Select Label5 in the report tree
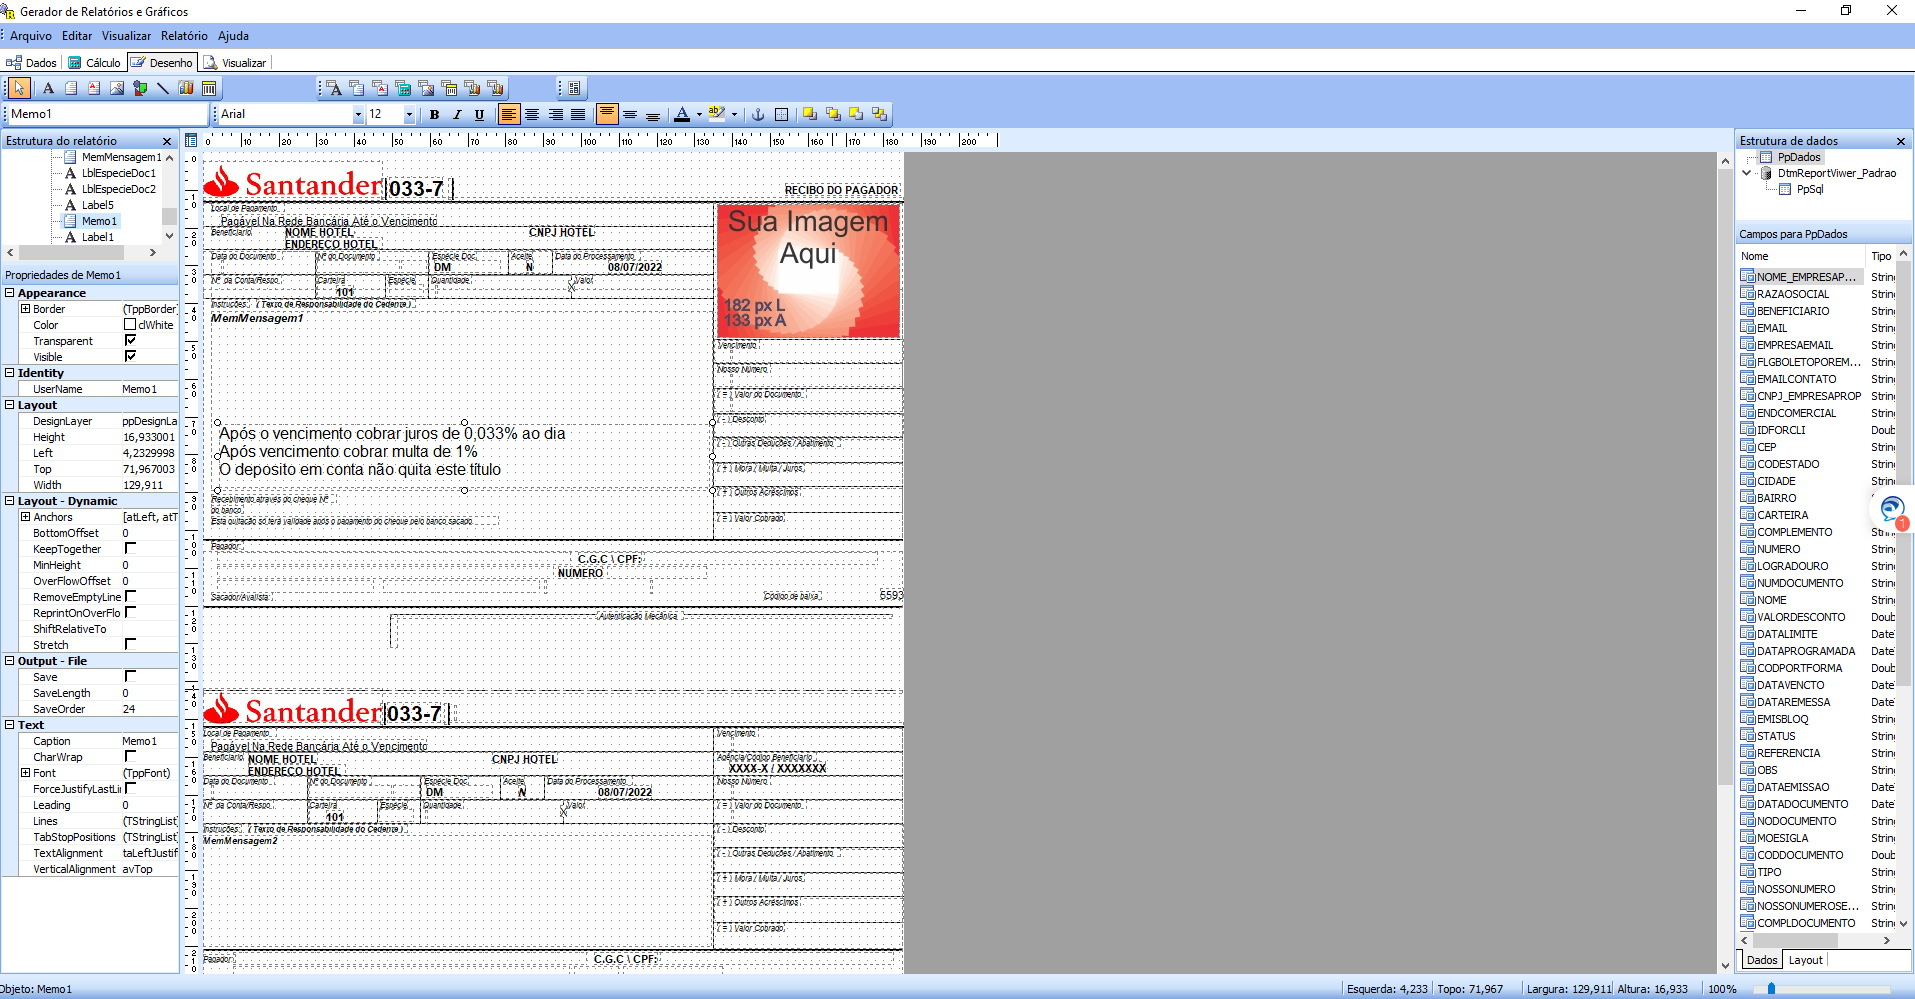1915x999 pixels. (98, 205)
